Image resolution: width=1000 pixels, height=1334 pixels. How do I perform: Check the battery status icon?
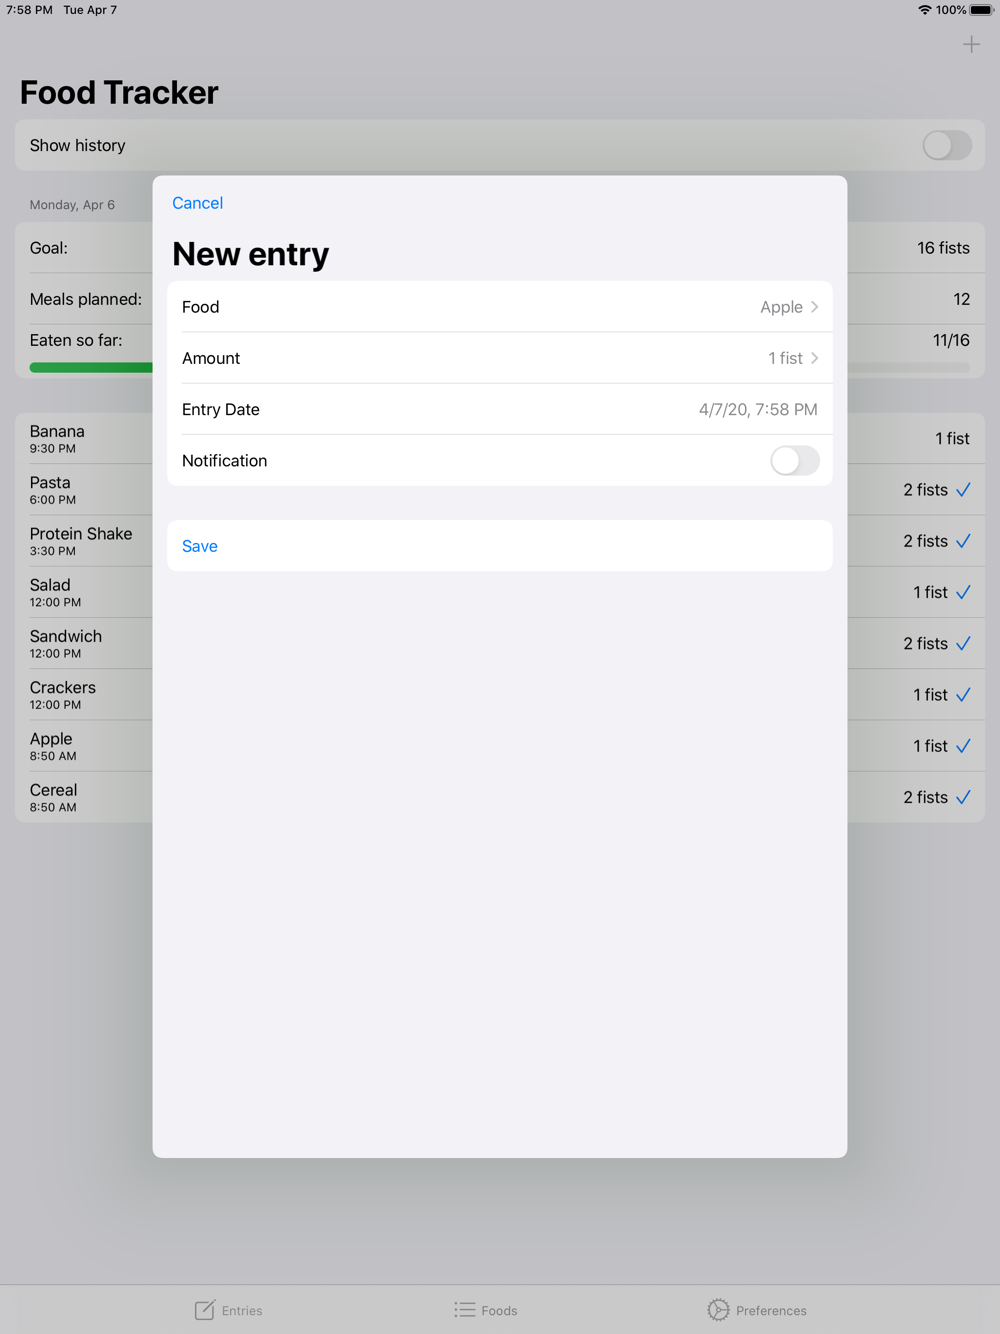(981, 10)
